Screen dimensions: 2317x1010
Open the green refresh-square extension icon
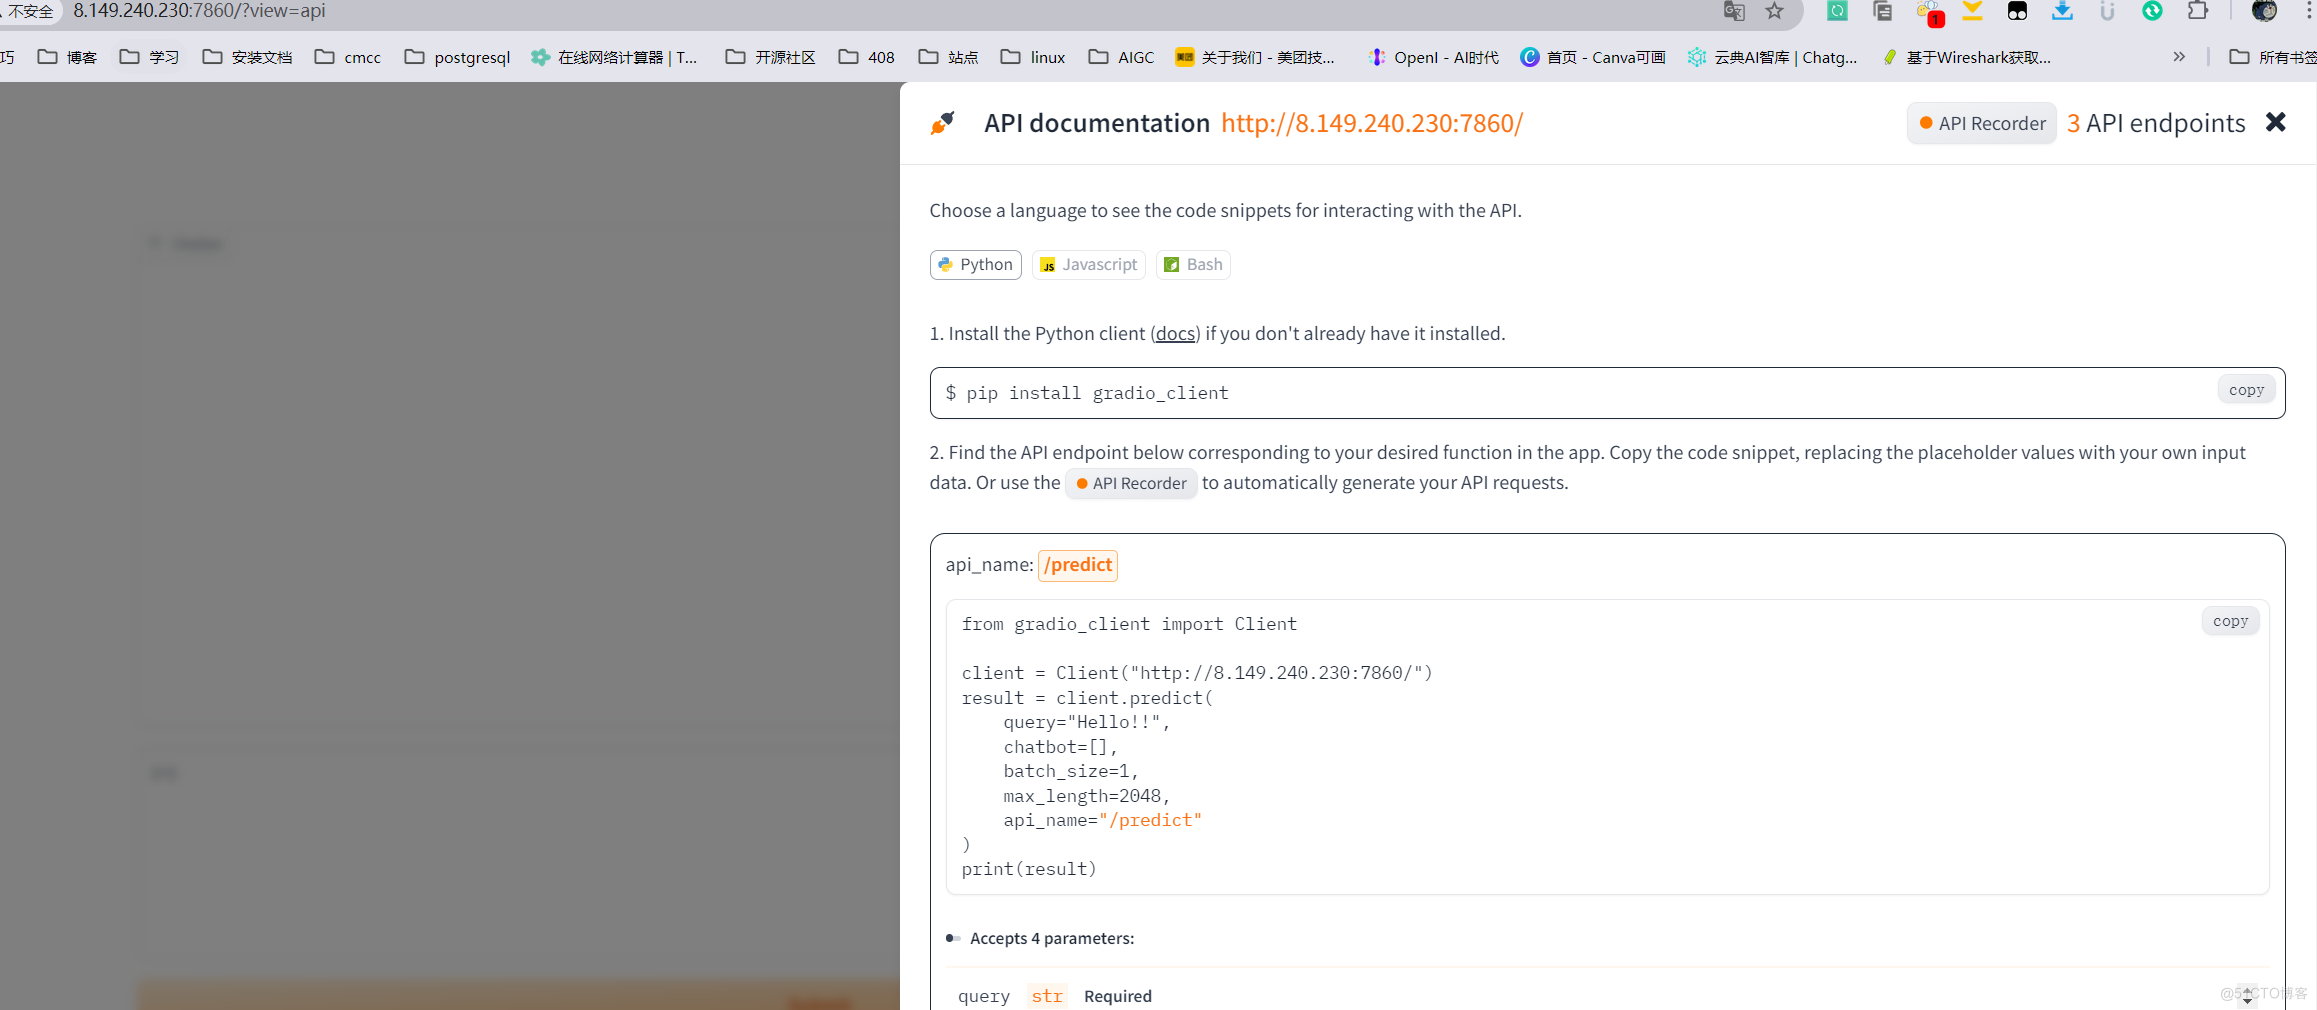(x=1837, y=11)
